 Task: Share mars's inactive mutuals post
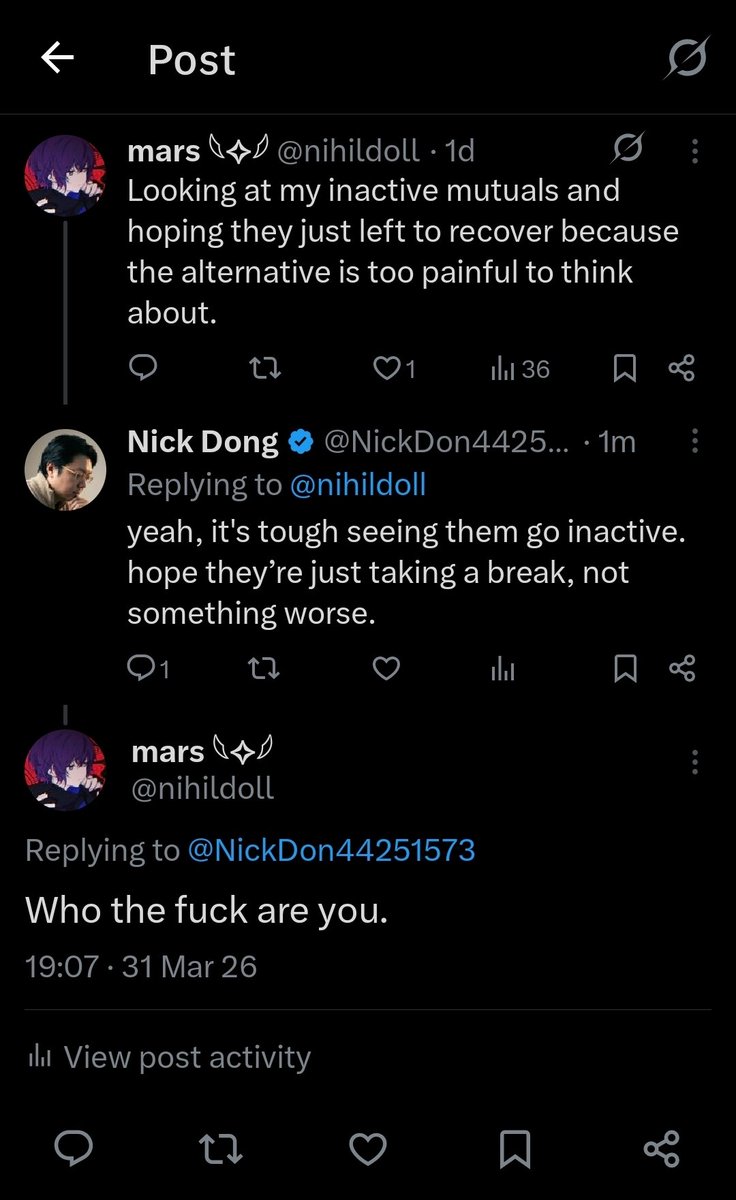(x=681, y=369)
